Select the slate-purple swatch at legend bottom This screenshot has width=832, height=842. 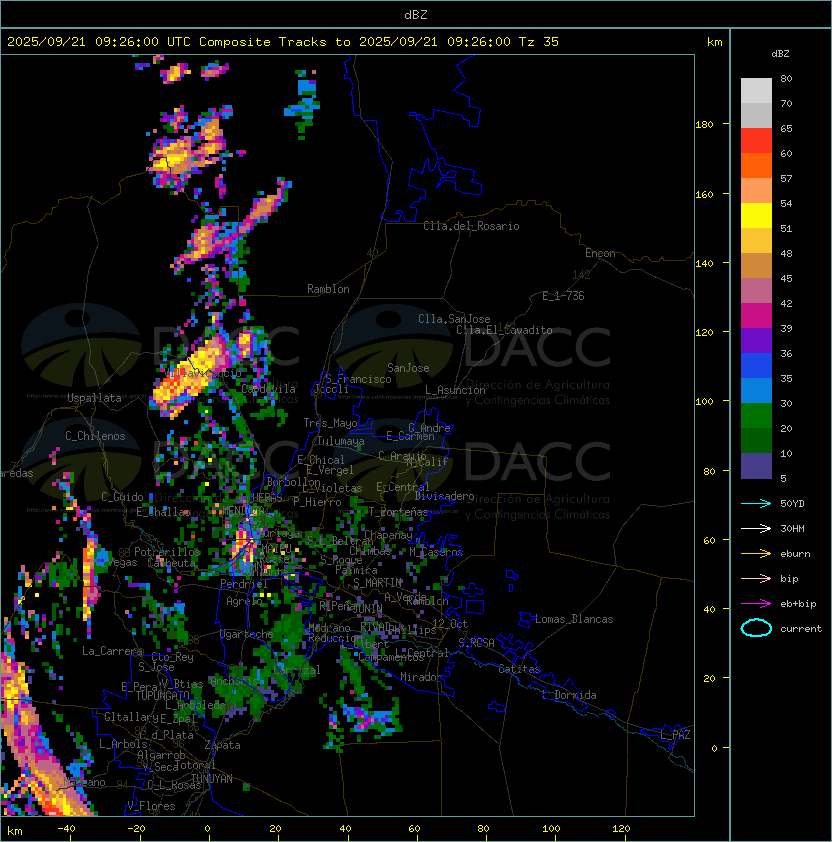(x=756, y=466)
